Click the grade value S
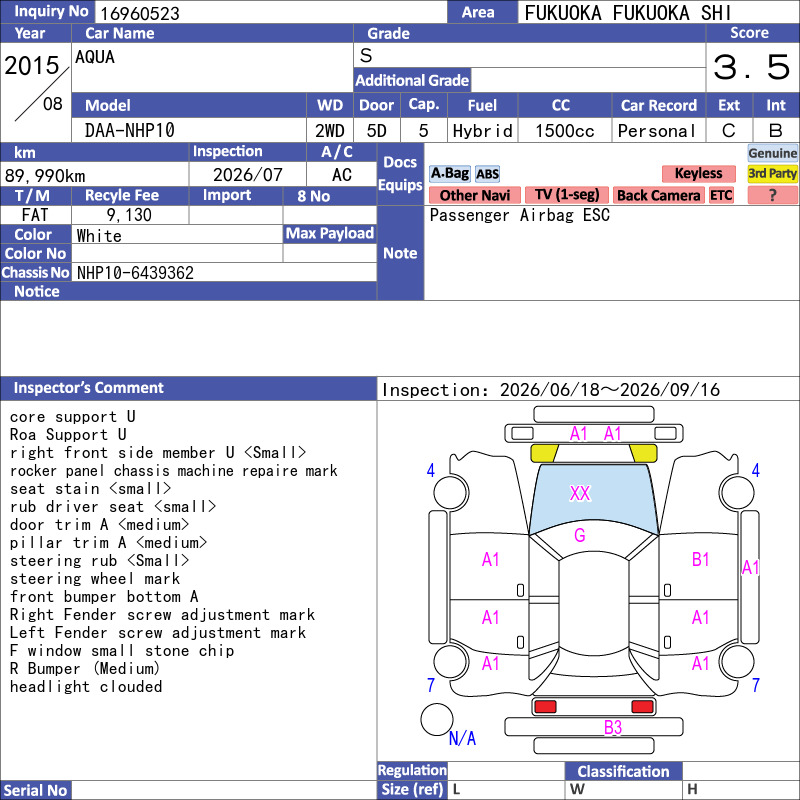 (x=366, y=55)
